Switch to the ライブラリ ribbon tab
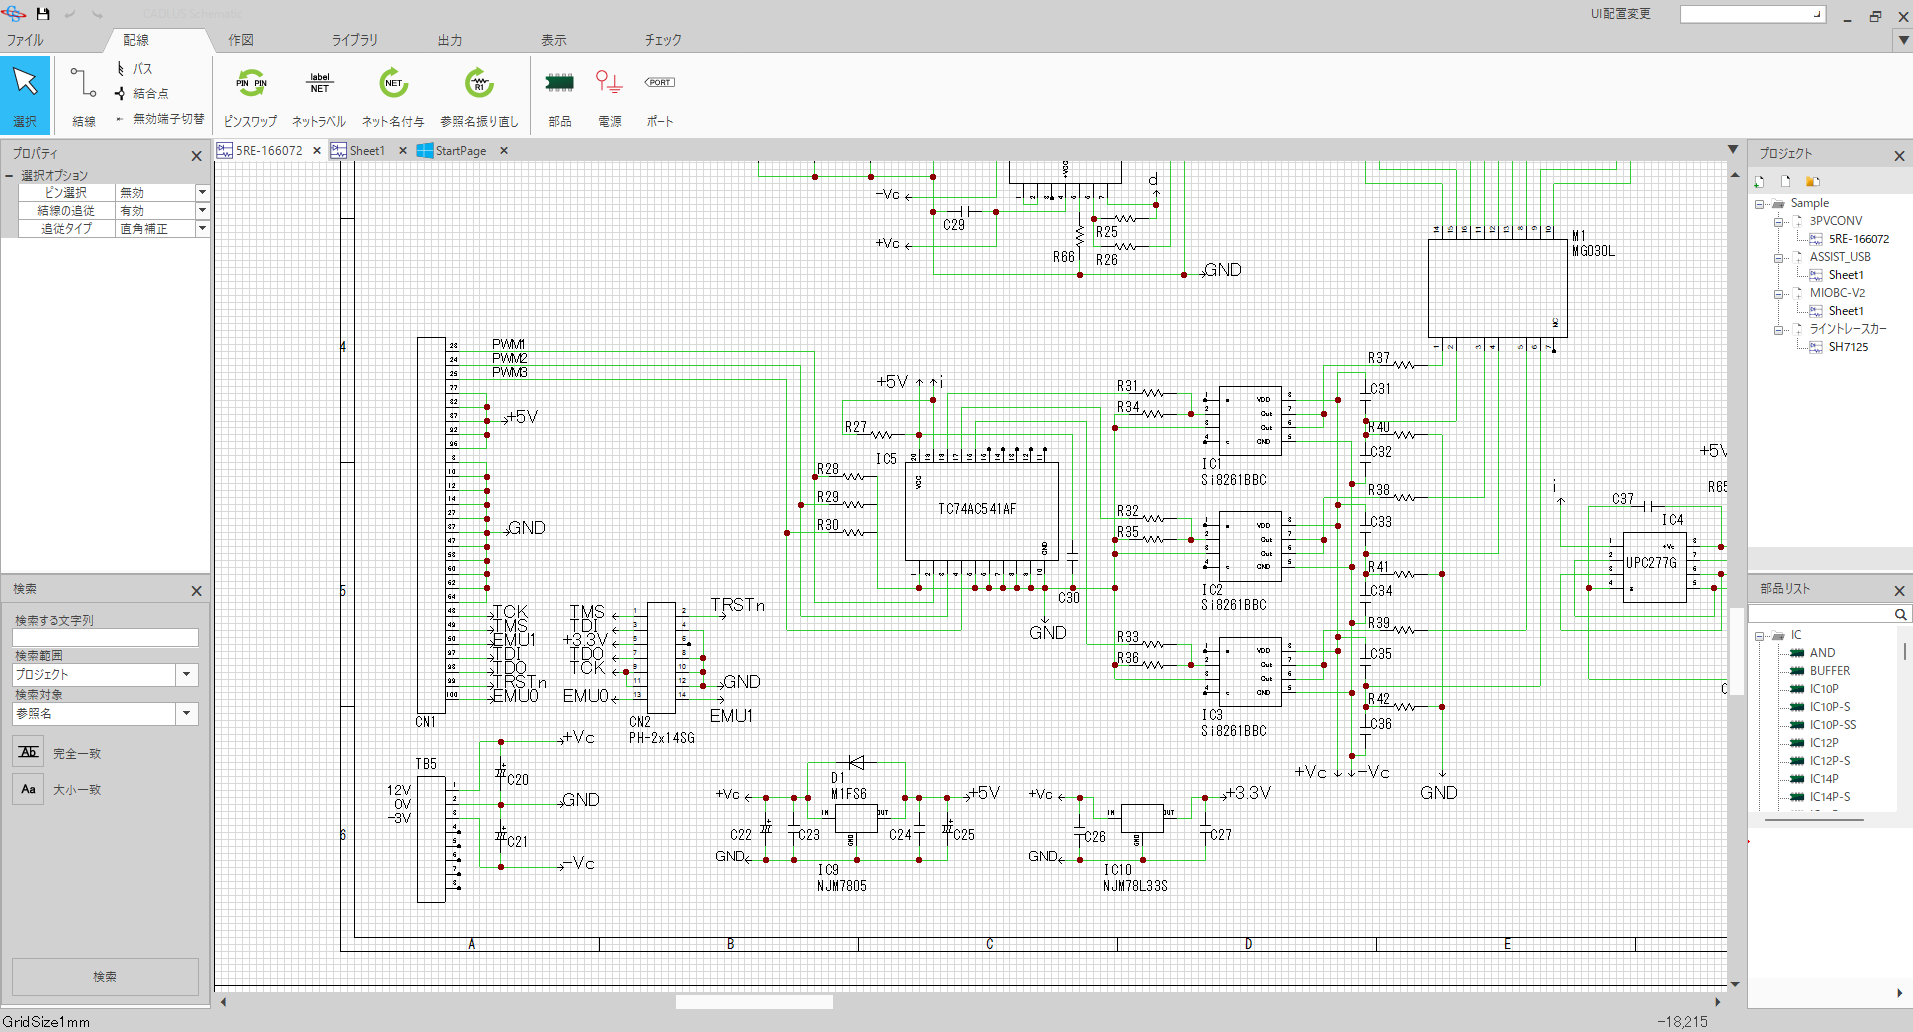The image size is (1913, 1032). click(x=355, y=40)
